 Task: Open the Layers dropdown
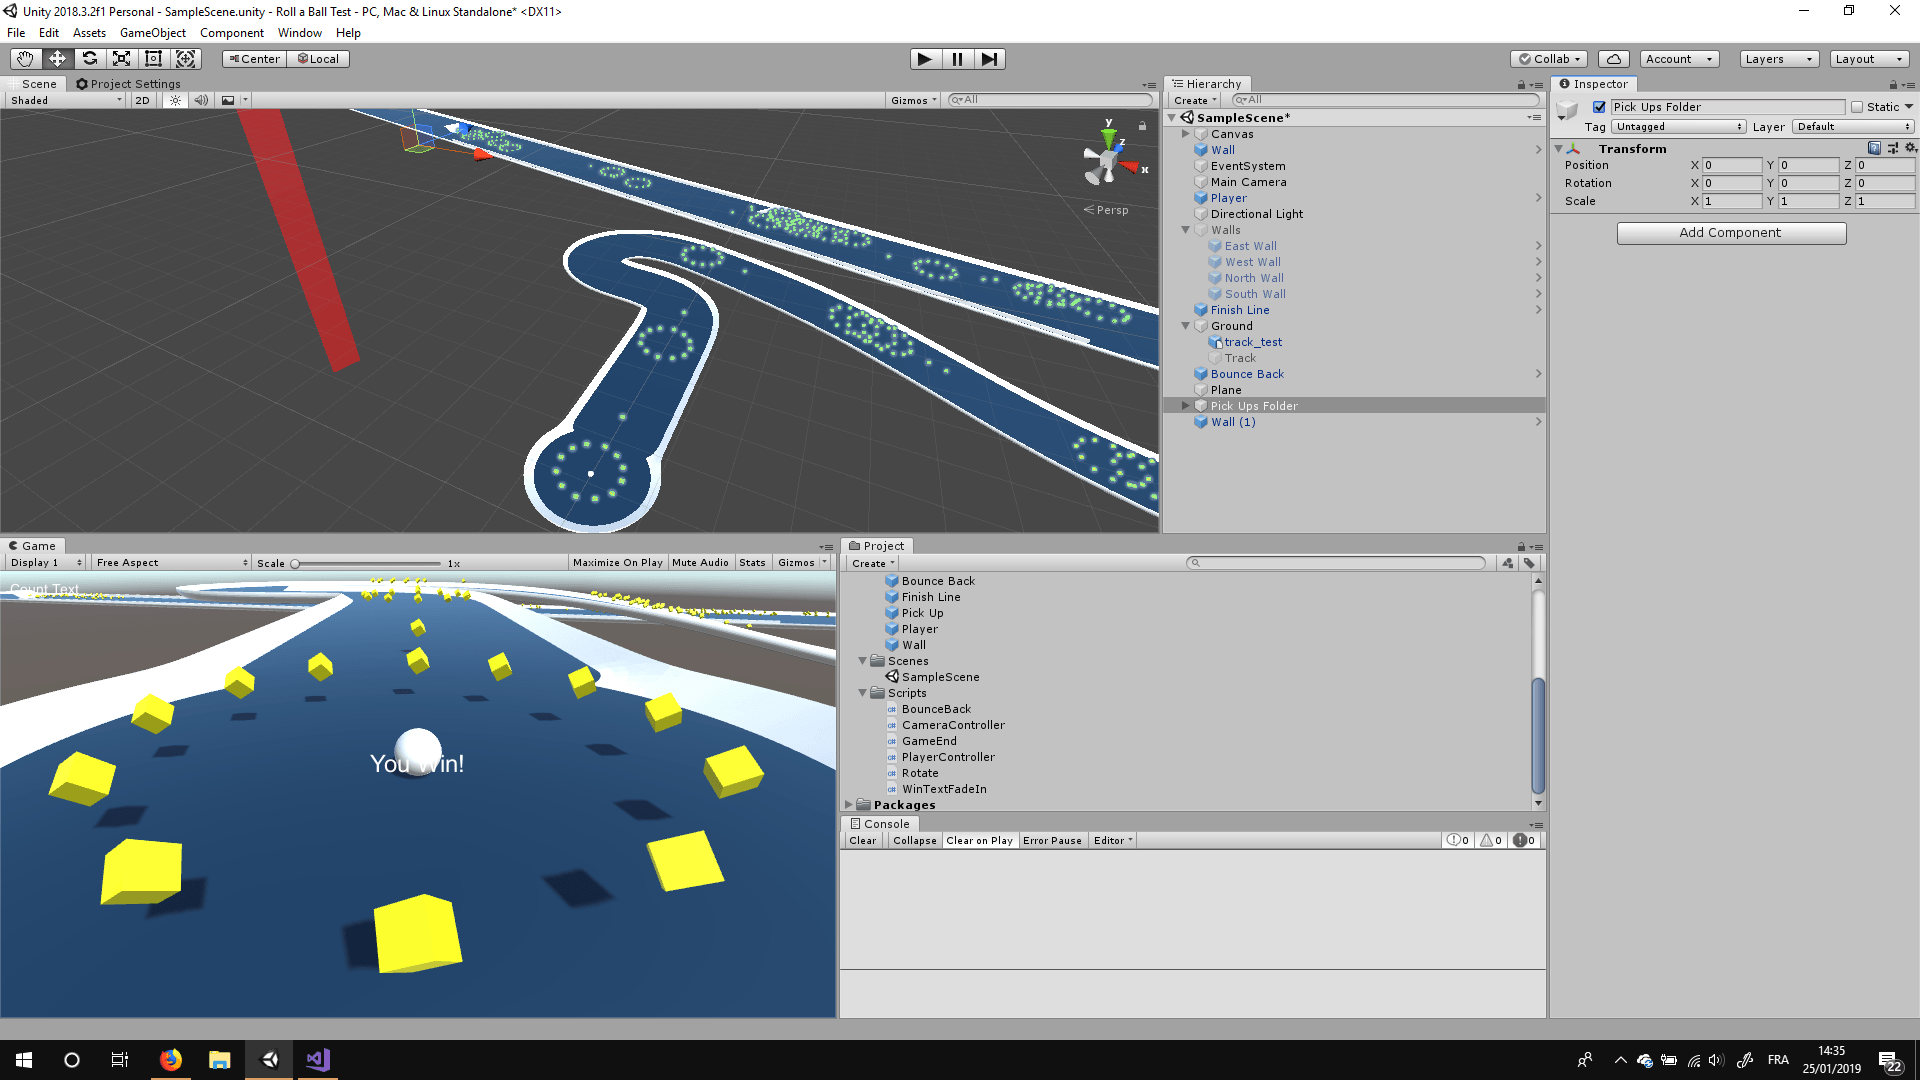coord(1778,59)
